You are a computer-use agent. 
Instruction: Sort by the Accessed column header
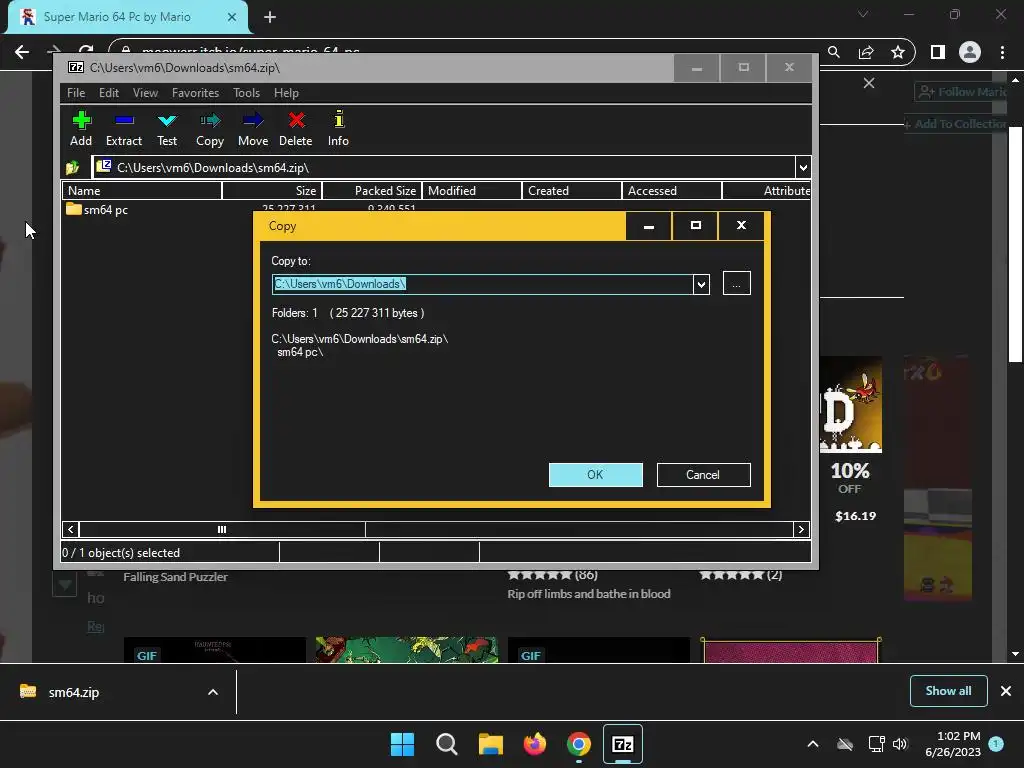tap(672, 191)
